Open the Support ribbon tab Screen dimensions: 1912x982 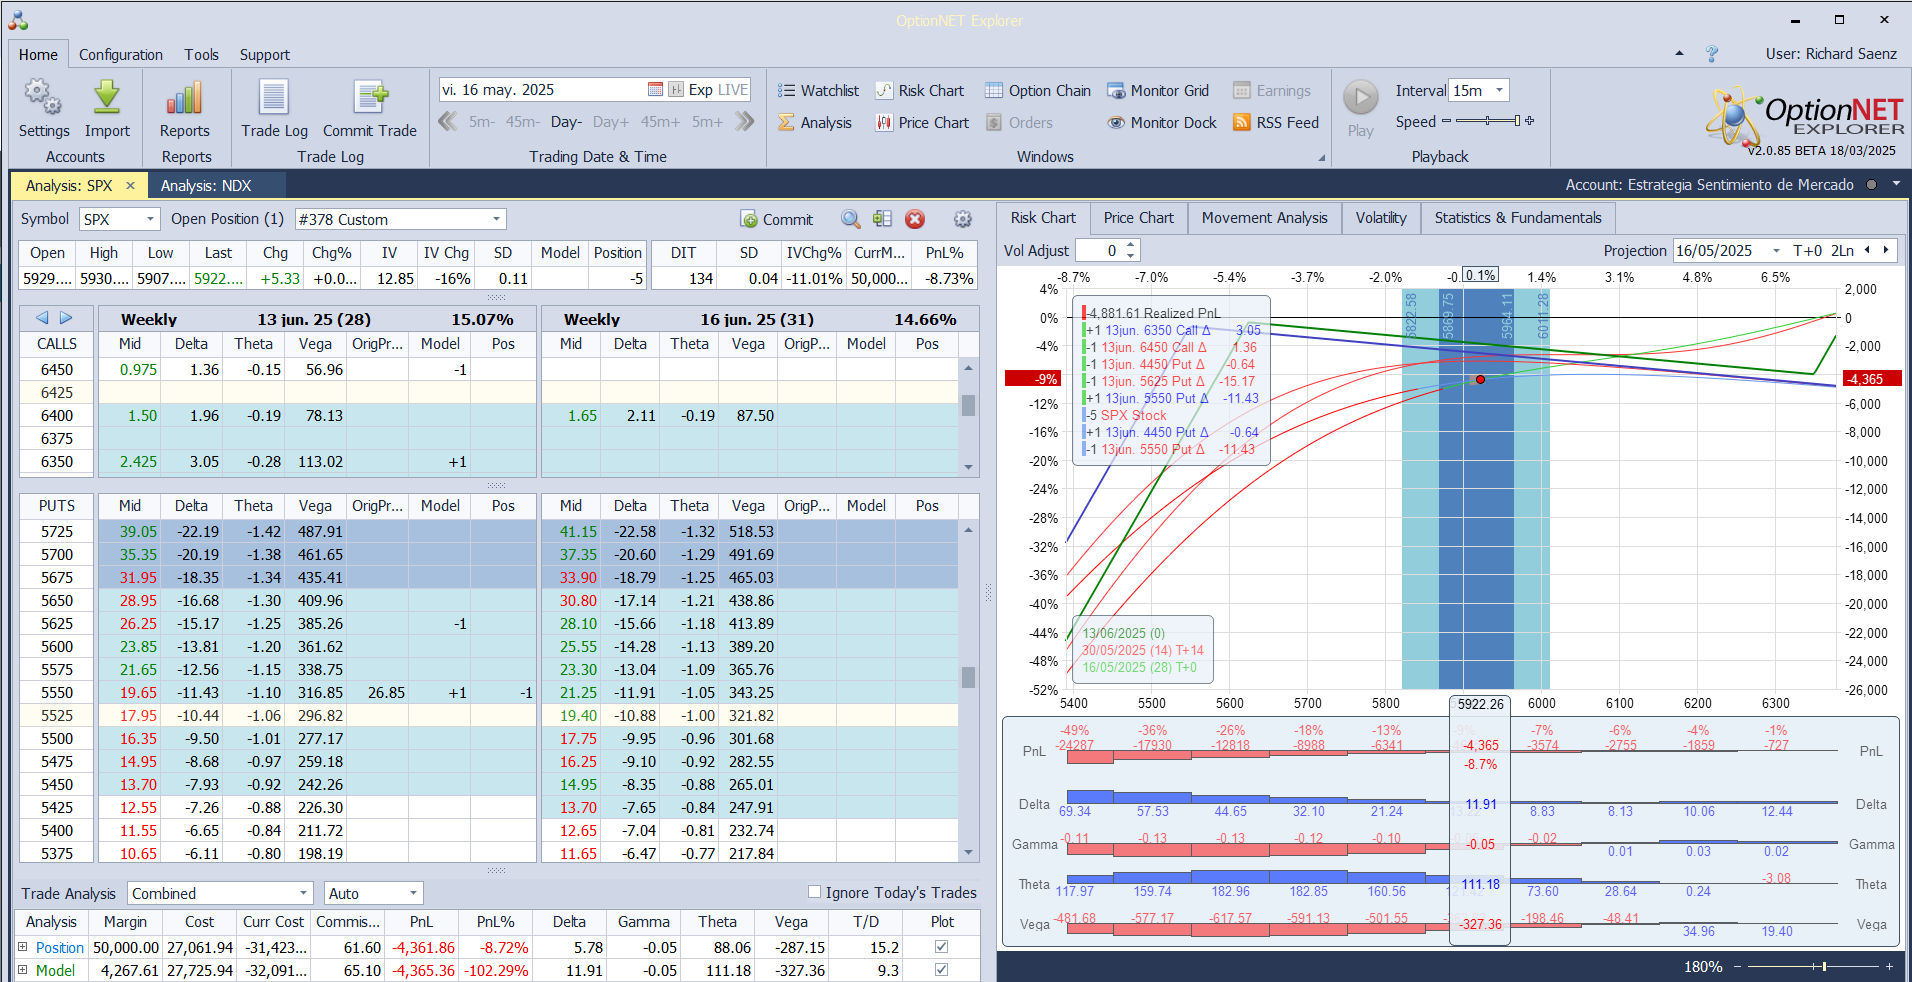coord(265,55)
